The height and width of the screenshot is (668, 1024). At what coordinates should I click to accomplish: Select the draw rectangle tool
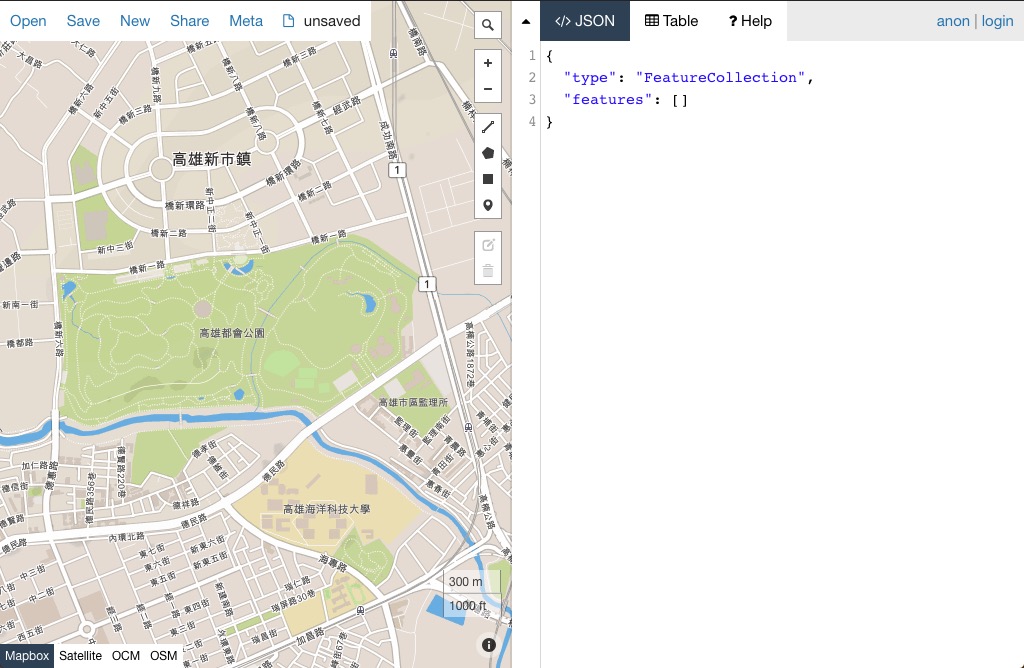tap(487, 179)
